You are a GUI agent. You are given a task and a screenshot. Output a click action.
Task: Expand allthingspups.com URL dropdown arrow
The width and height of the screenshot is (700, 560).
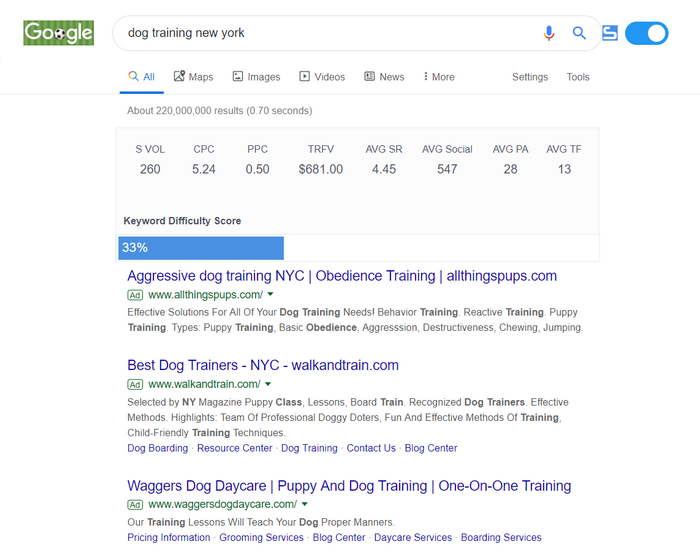(270, 294)
